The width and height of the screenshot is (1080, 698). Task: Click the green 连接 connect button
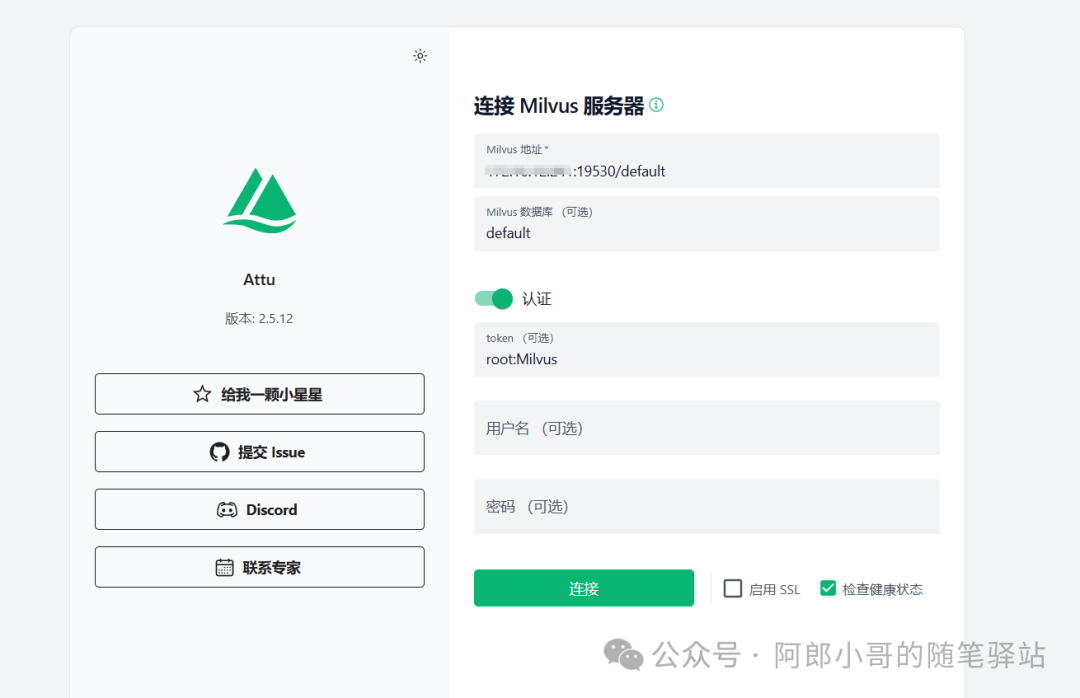pos(584,588)
